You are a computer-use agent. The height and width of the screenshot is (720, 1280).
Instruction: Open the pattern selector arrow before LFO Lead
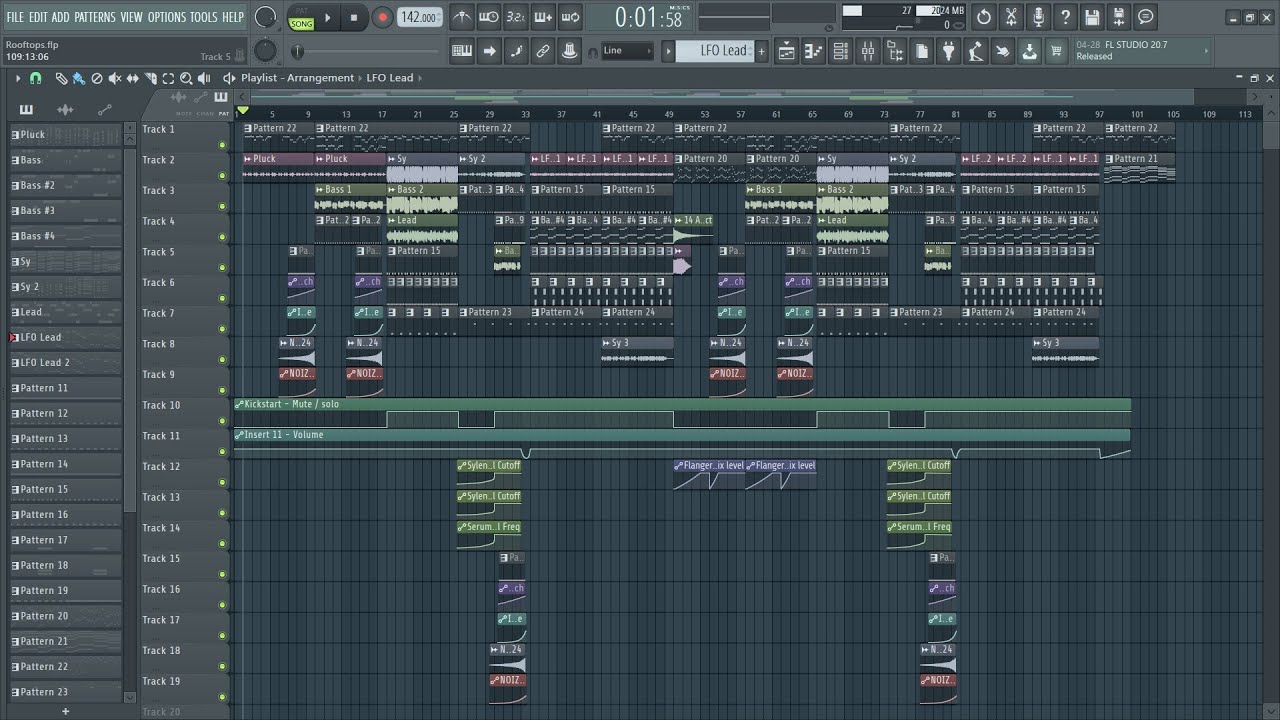tap(669, 51)
